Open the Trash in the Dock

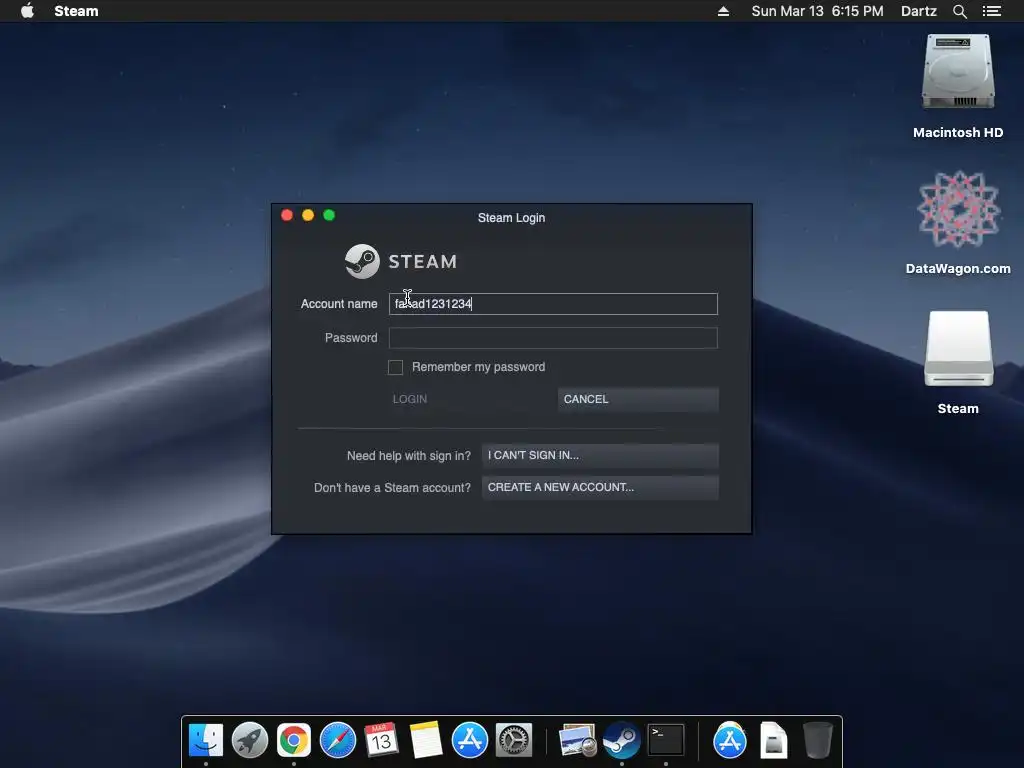click(x=818, y=740)
